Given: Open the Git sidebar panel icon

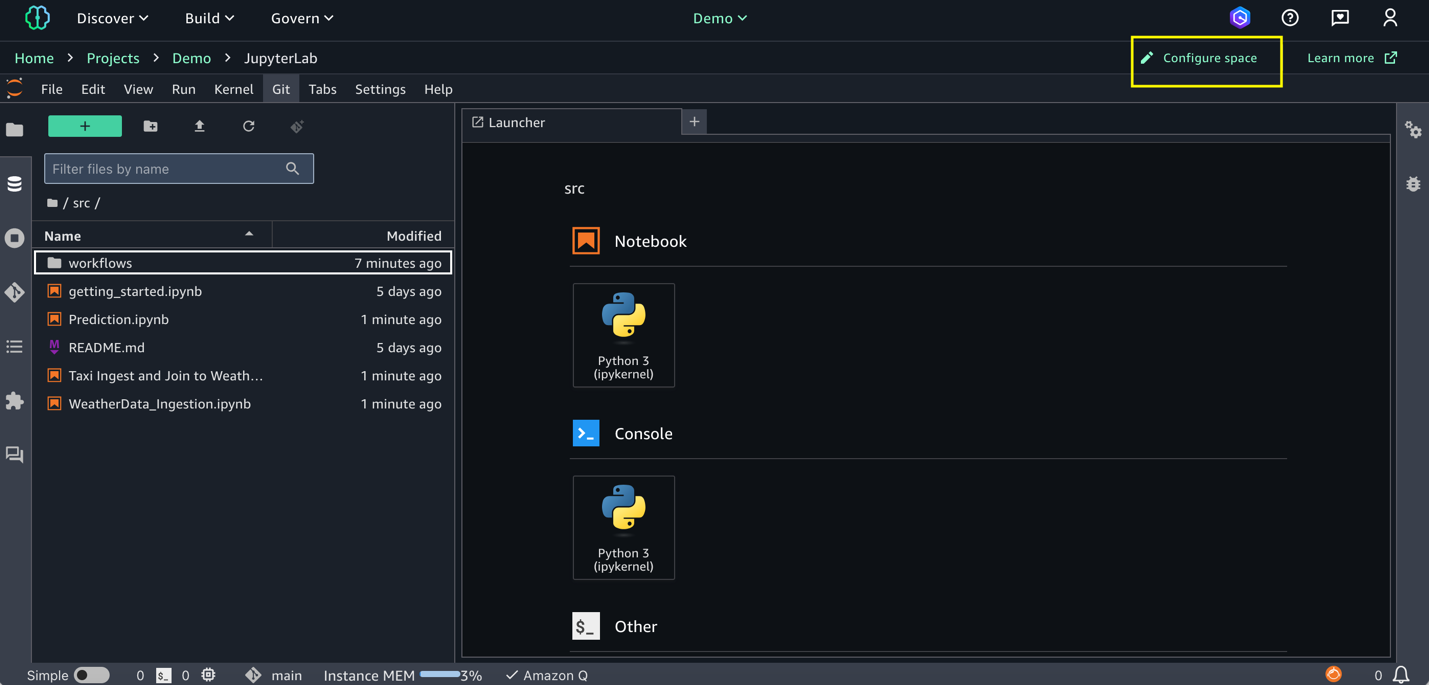Looking at the screenshot, I should pos(14,292).
